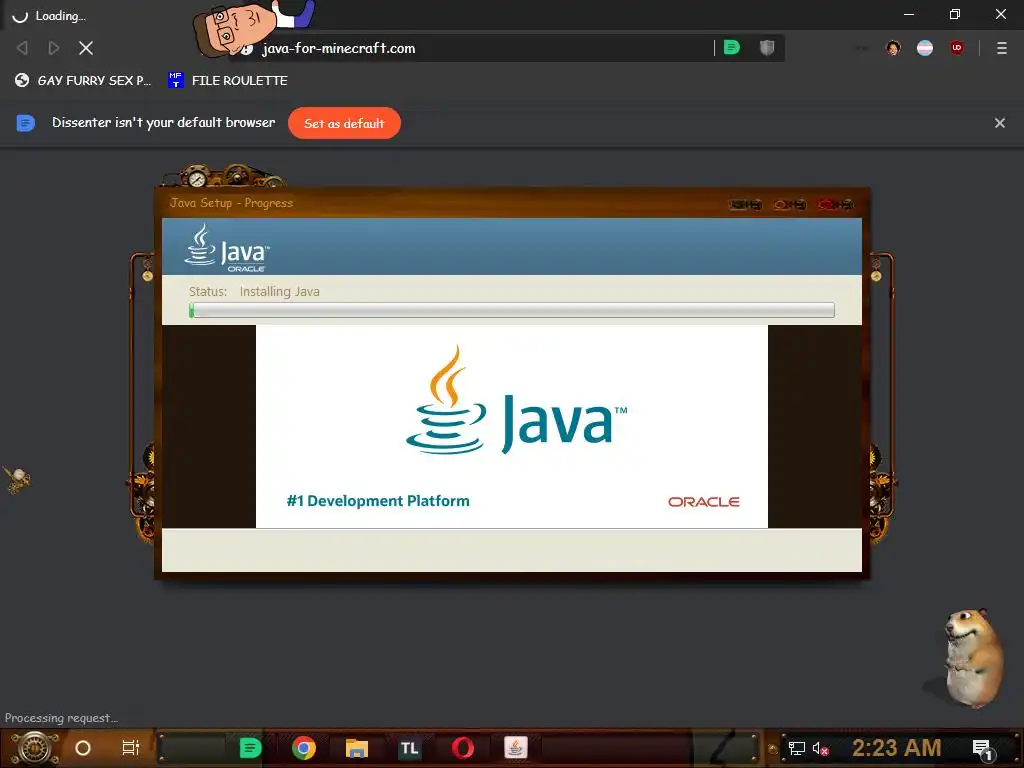Close the Java Setup window

[835, 204]
